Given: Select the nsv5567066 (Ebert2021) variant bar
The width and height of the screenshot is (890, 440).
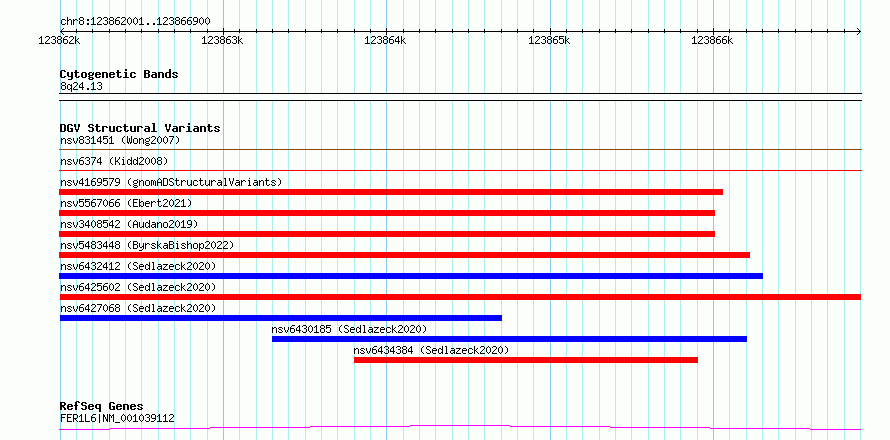Looking at the screenshot, I should coord(387,213).
